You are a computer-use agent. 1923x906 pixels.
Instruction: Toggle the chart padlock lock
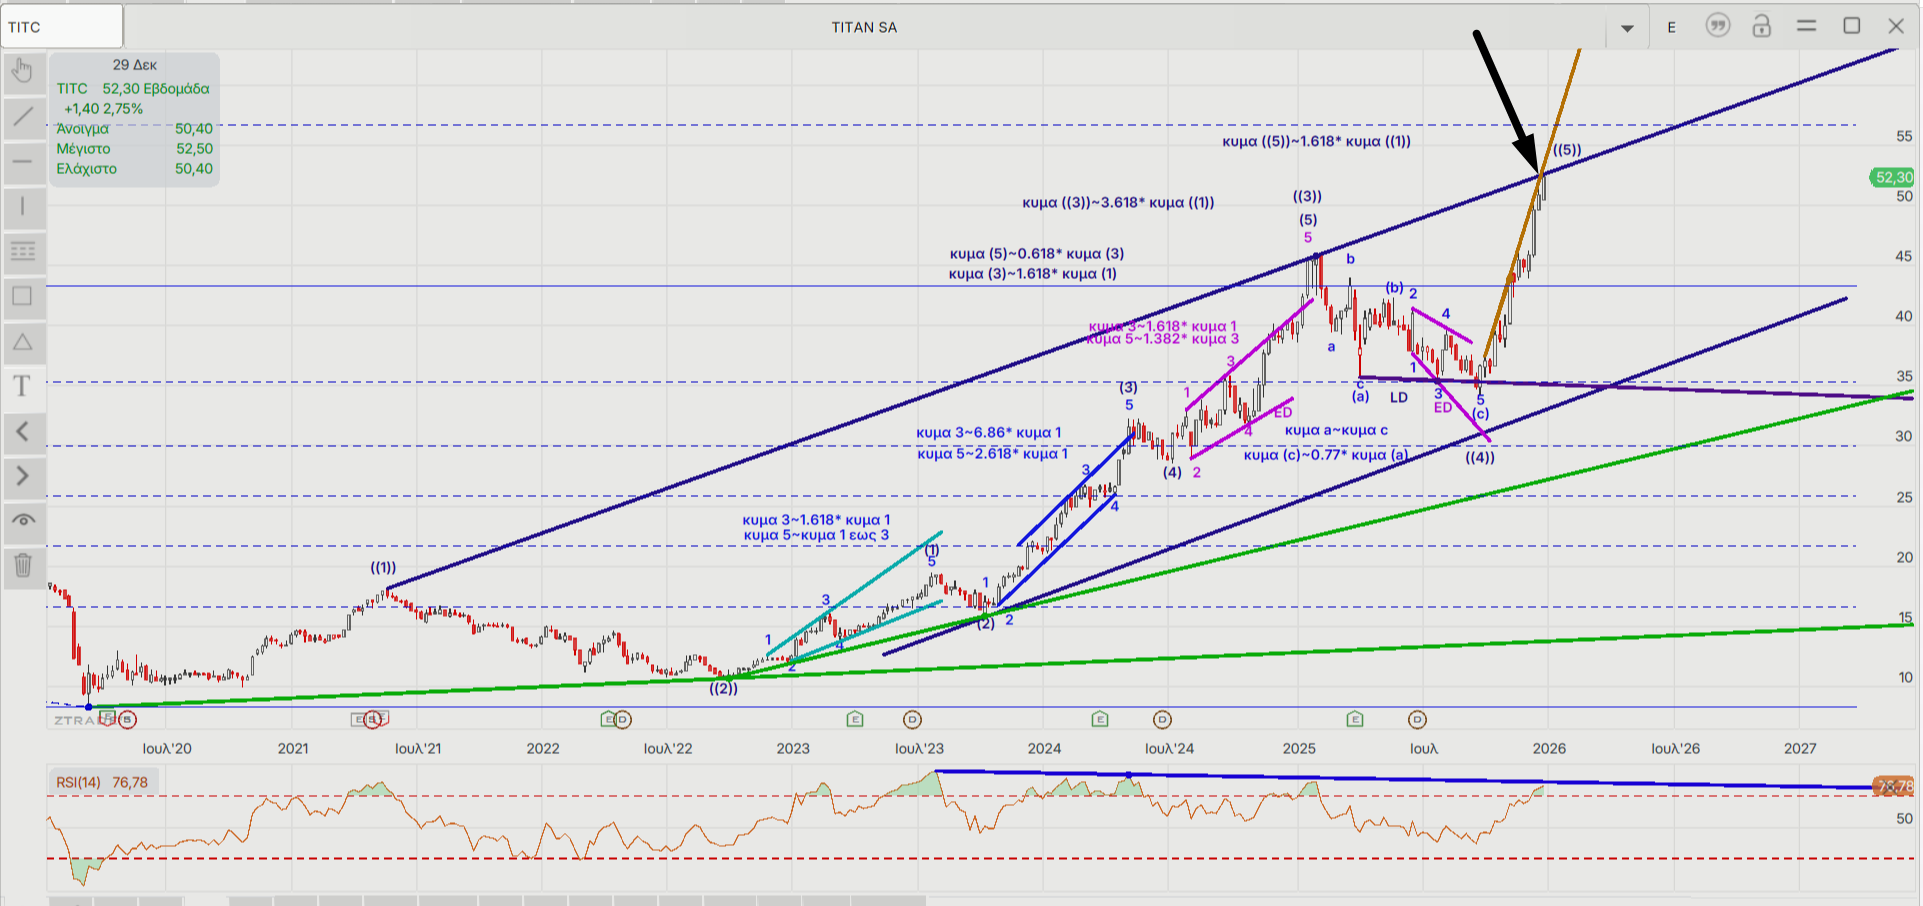click(x=1762, y=27)
